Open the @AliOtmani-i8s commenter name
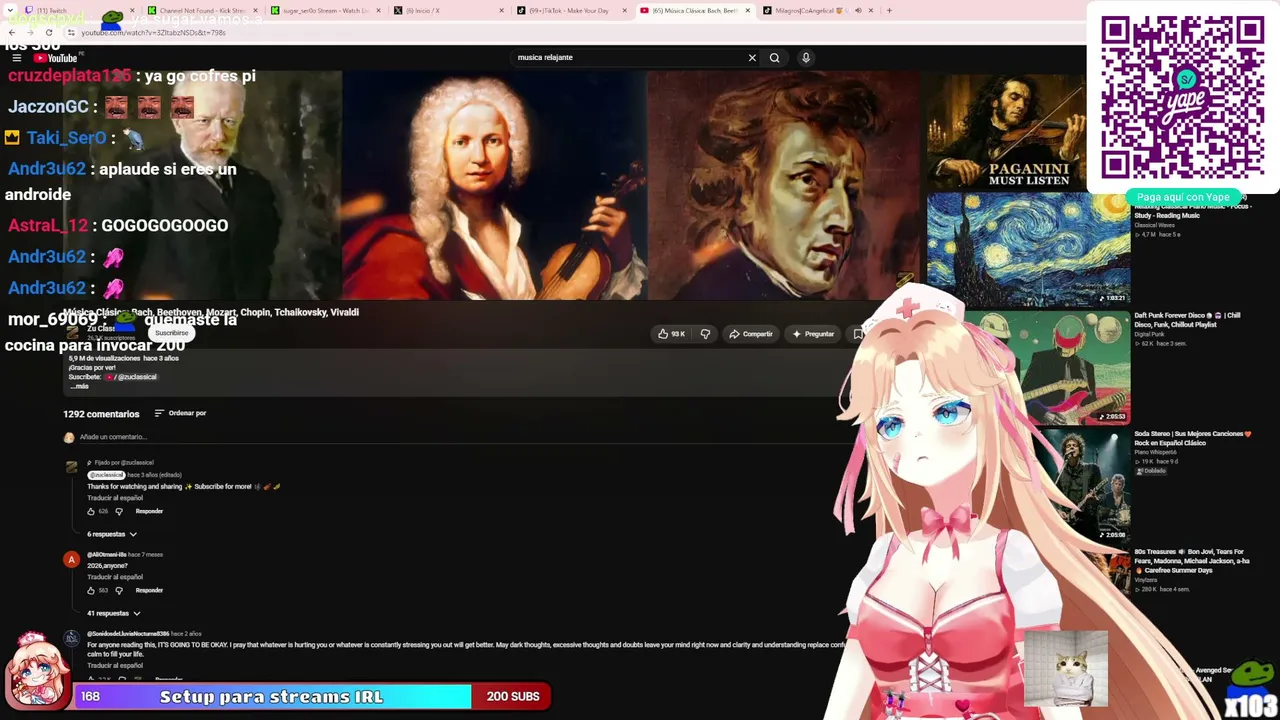This screenshot has width=1280, height=720. [107, 554]
